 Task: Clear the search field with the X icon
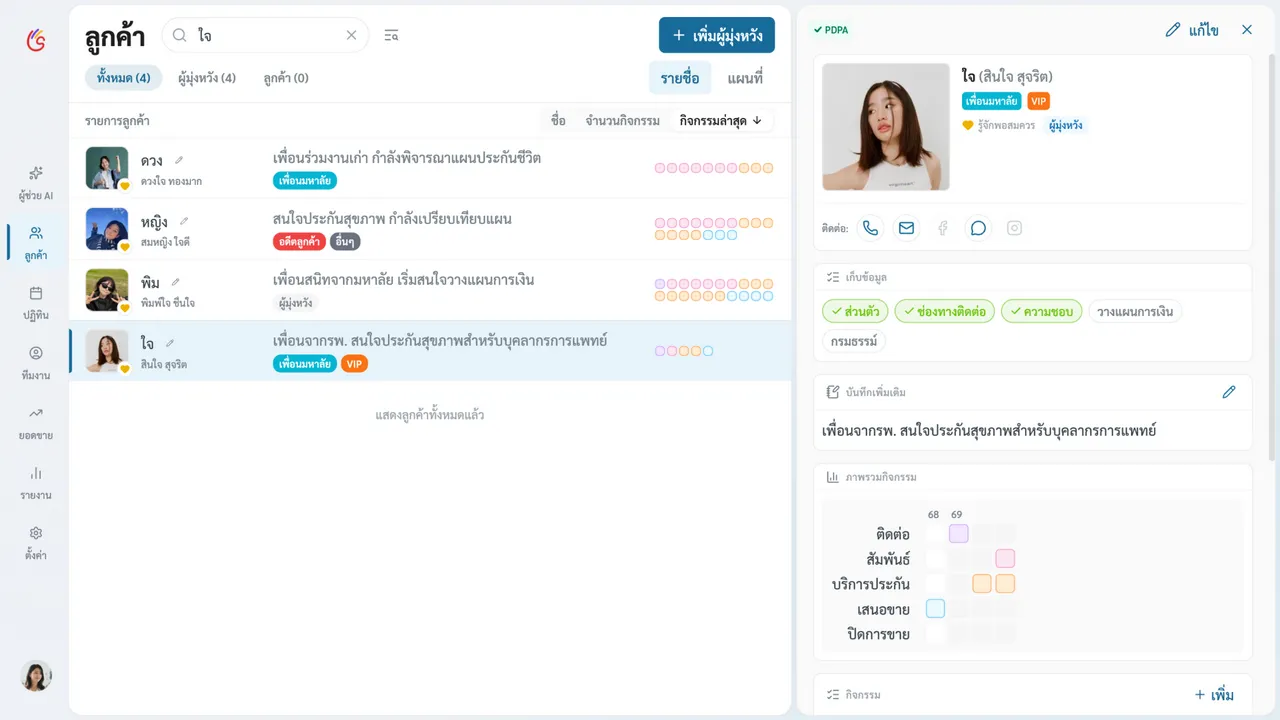(x=351, y=35)
